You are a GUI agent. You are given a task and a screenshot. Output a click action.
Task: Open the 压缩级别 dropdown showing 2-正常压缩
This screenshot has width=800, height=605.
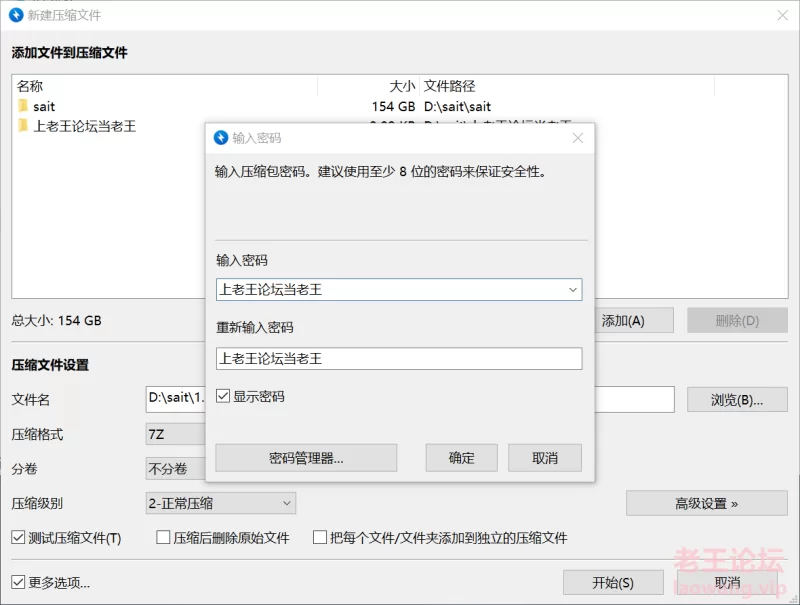(220, 503)
